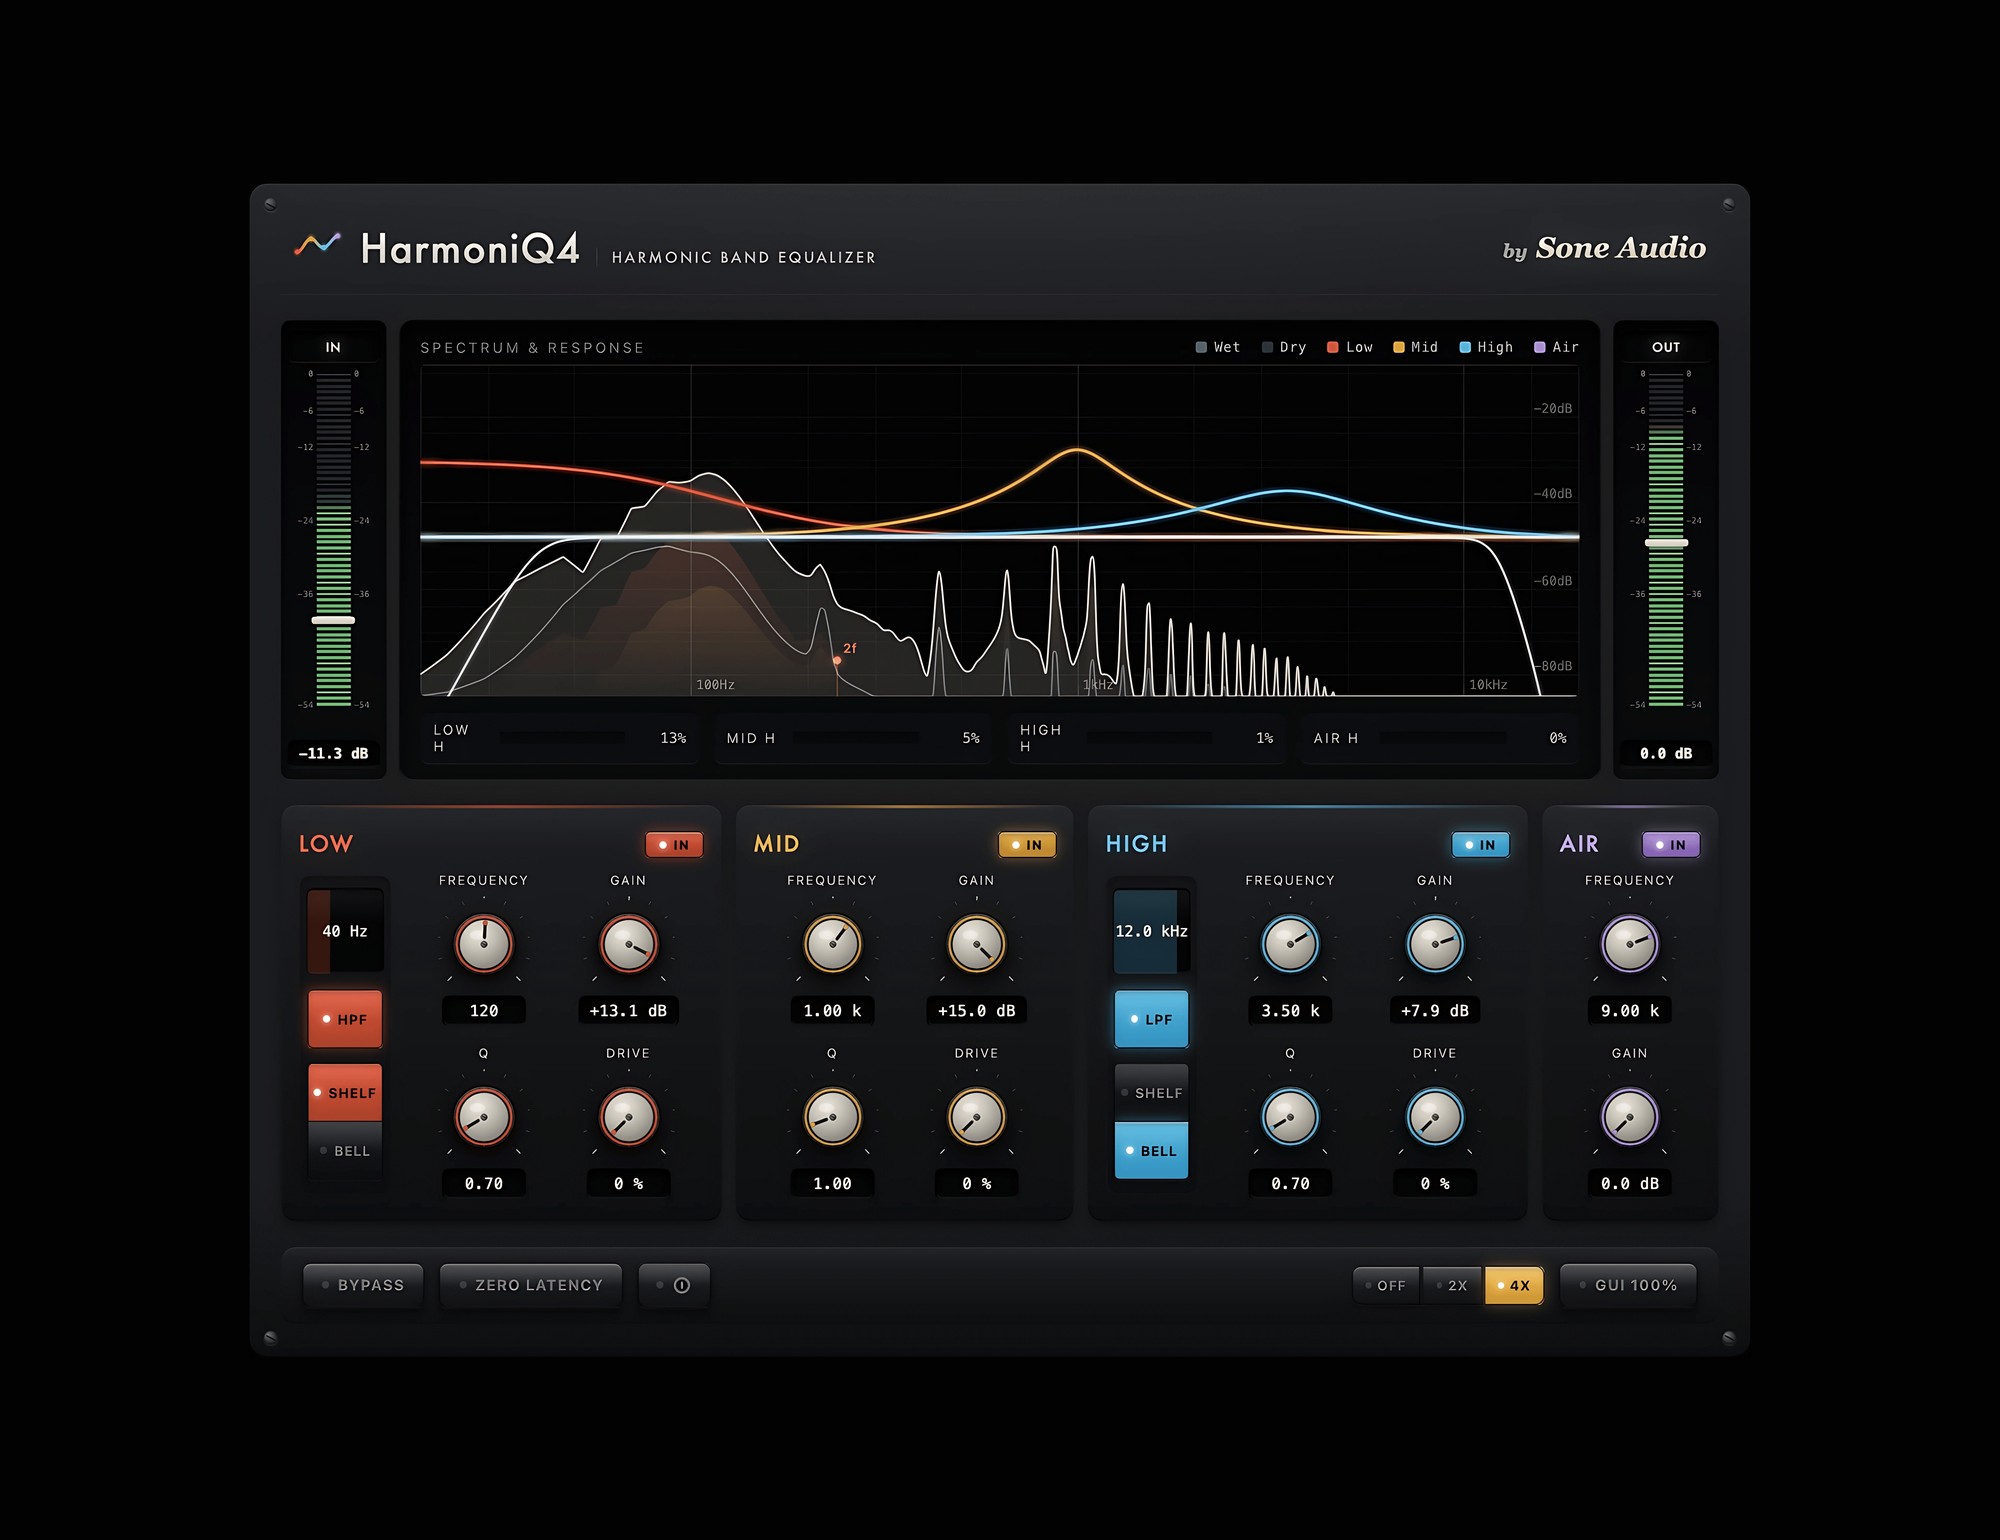Click the LOW band Frequency knob

(484, 943)
